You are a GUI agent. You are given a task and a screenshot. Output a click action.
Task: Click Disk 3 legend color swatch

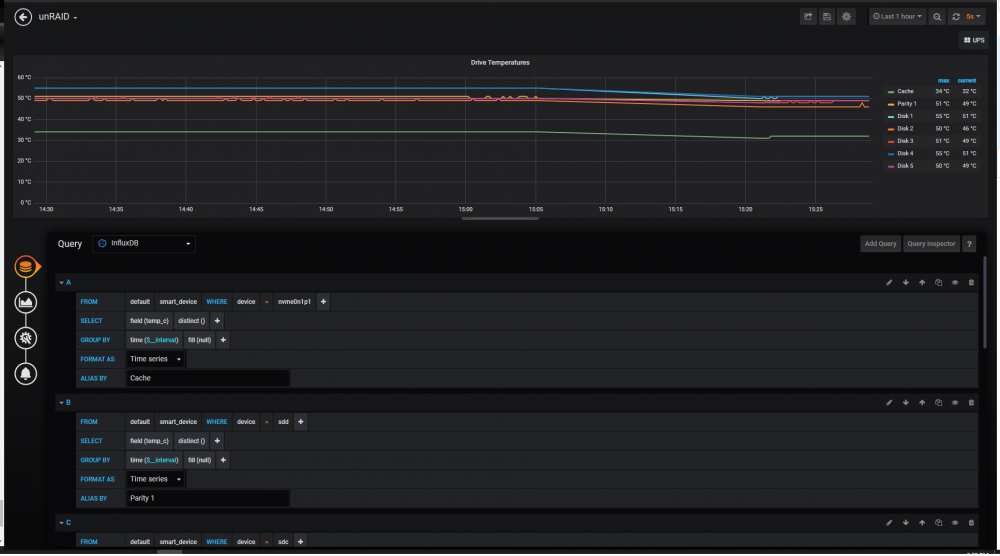(891, 141)
